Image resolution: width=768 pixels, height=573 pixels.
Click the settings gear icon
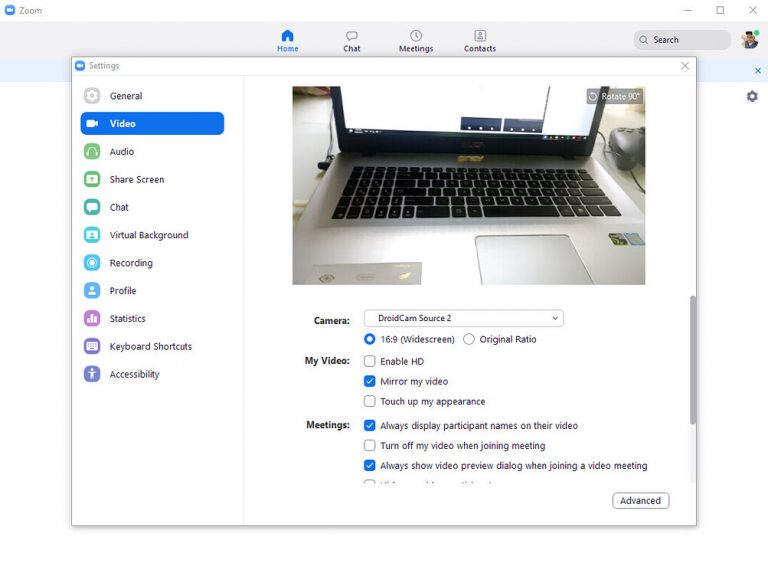tap(752, 96)
